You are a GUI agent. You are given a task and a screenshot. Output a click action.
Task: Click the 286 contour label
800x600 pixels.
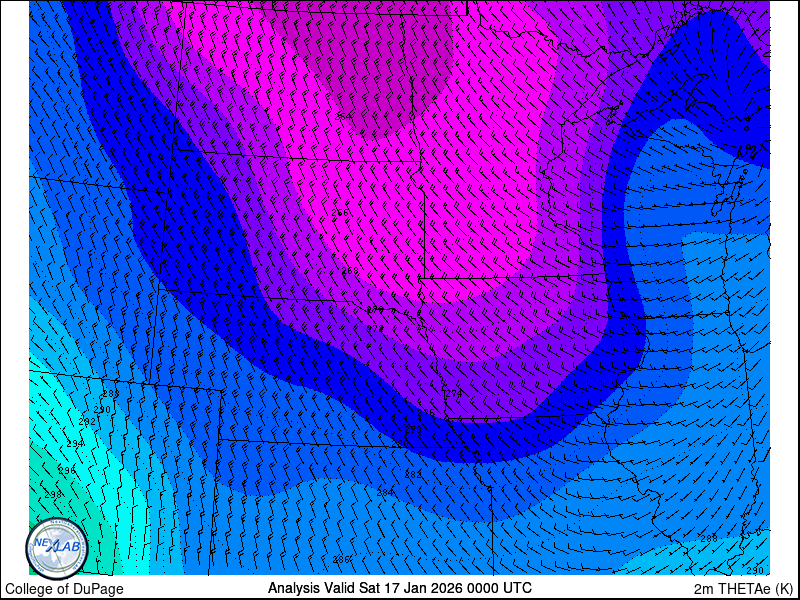click(x=341, y=560)
